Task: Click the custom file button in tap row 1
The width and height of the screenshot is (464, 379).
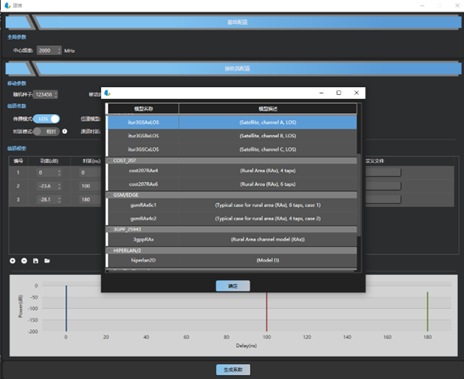Action: (x=384, y=173)
